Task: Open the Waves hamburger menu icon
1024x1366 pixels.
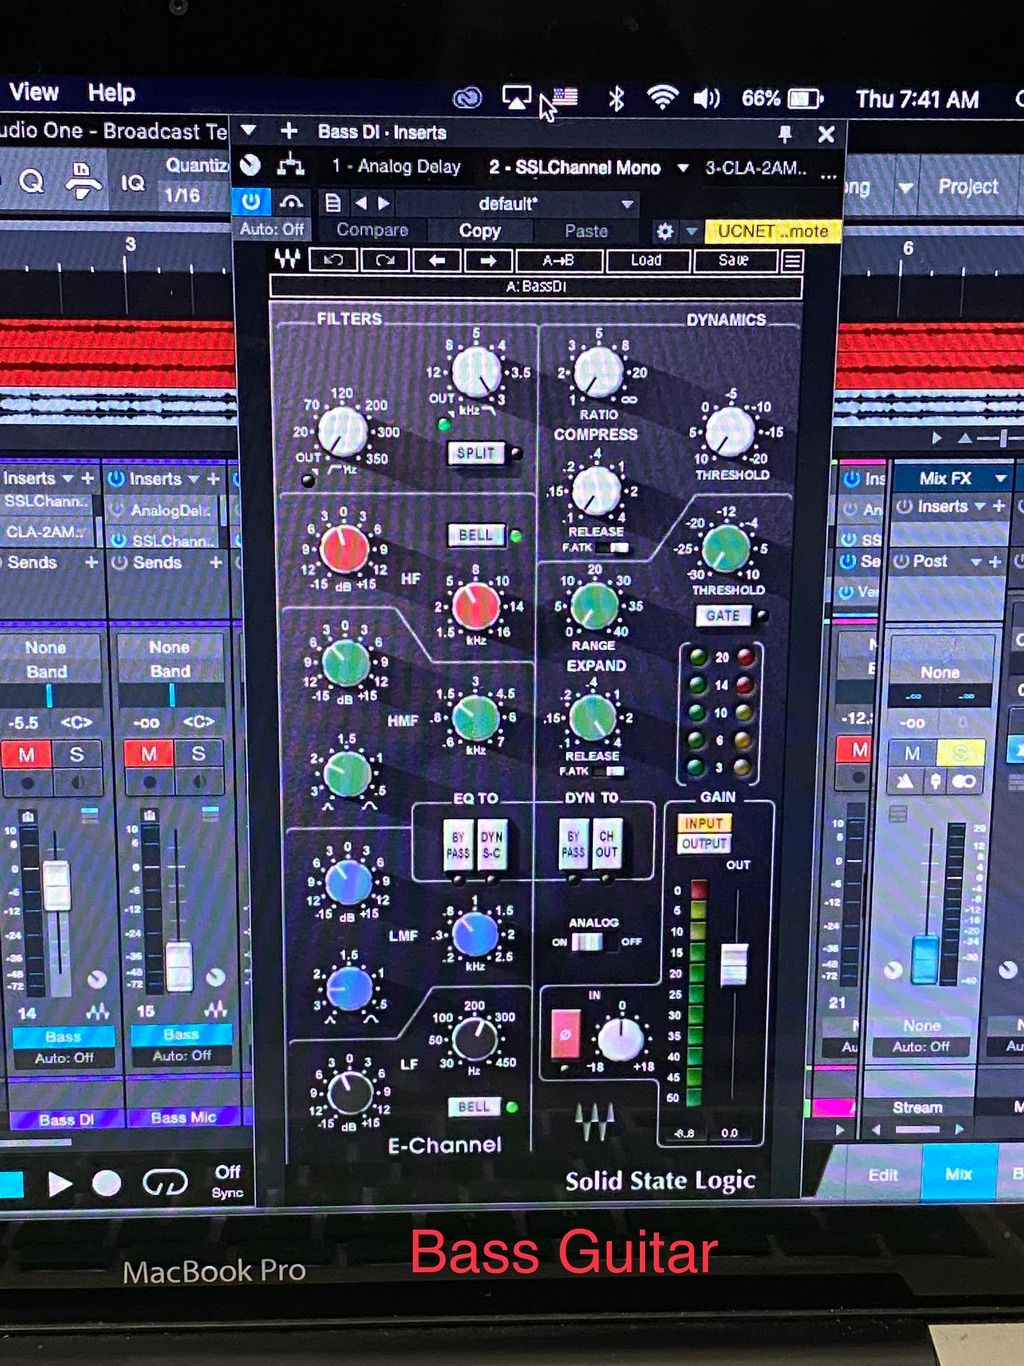Action: tap(792, 261)
